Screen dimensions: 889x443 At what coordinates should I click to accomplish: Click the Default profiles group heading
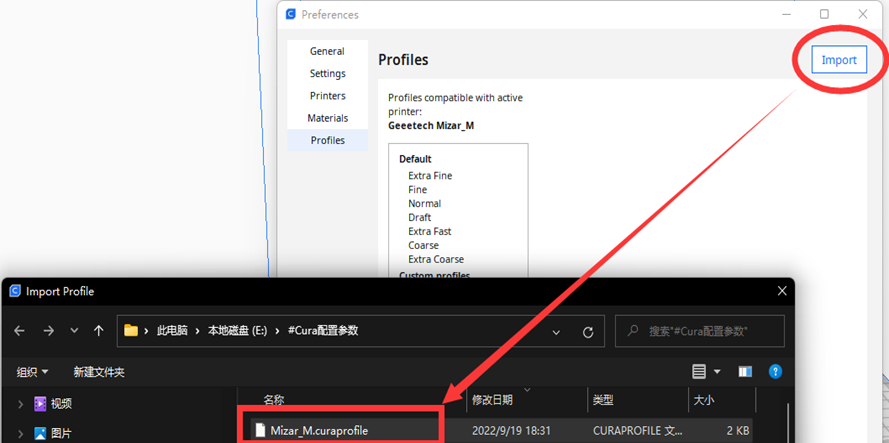[x=415, y=159]
